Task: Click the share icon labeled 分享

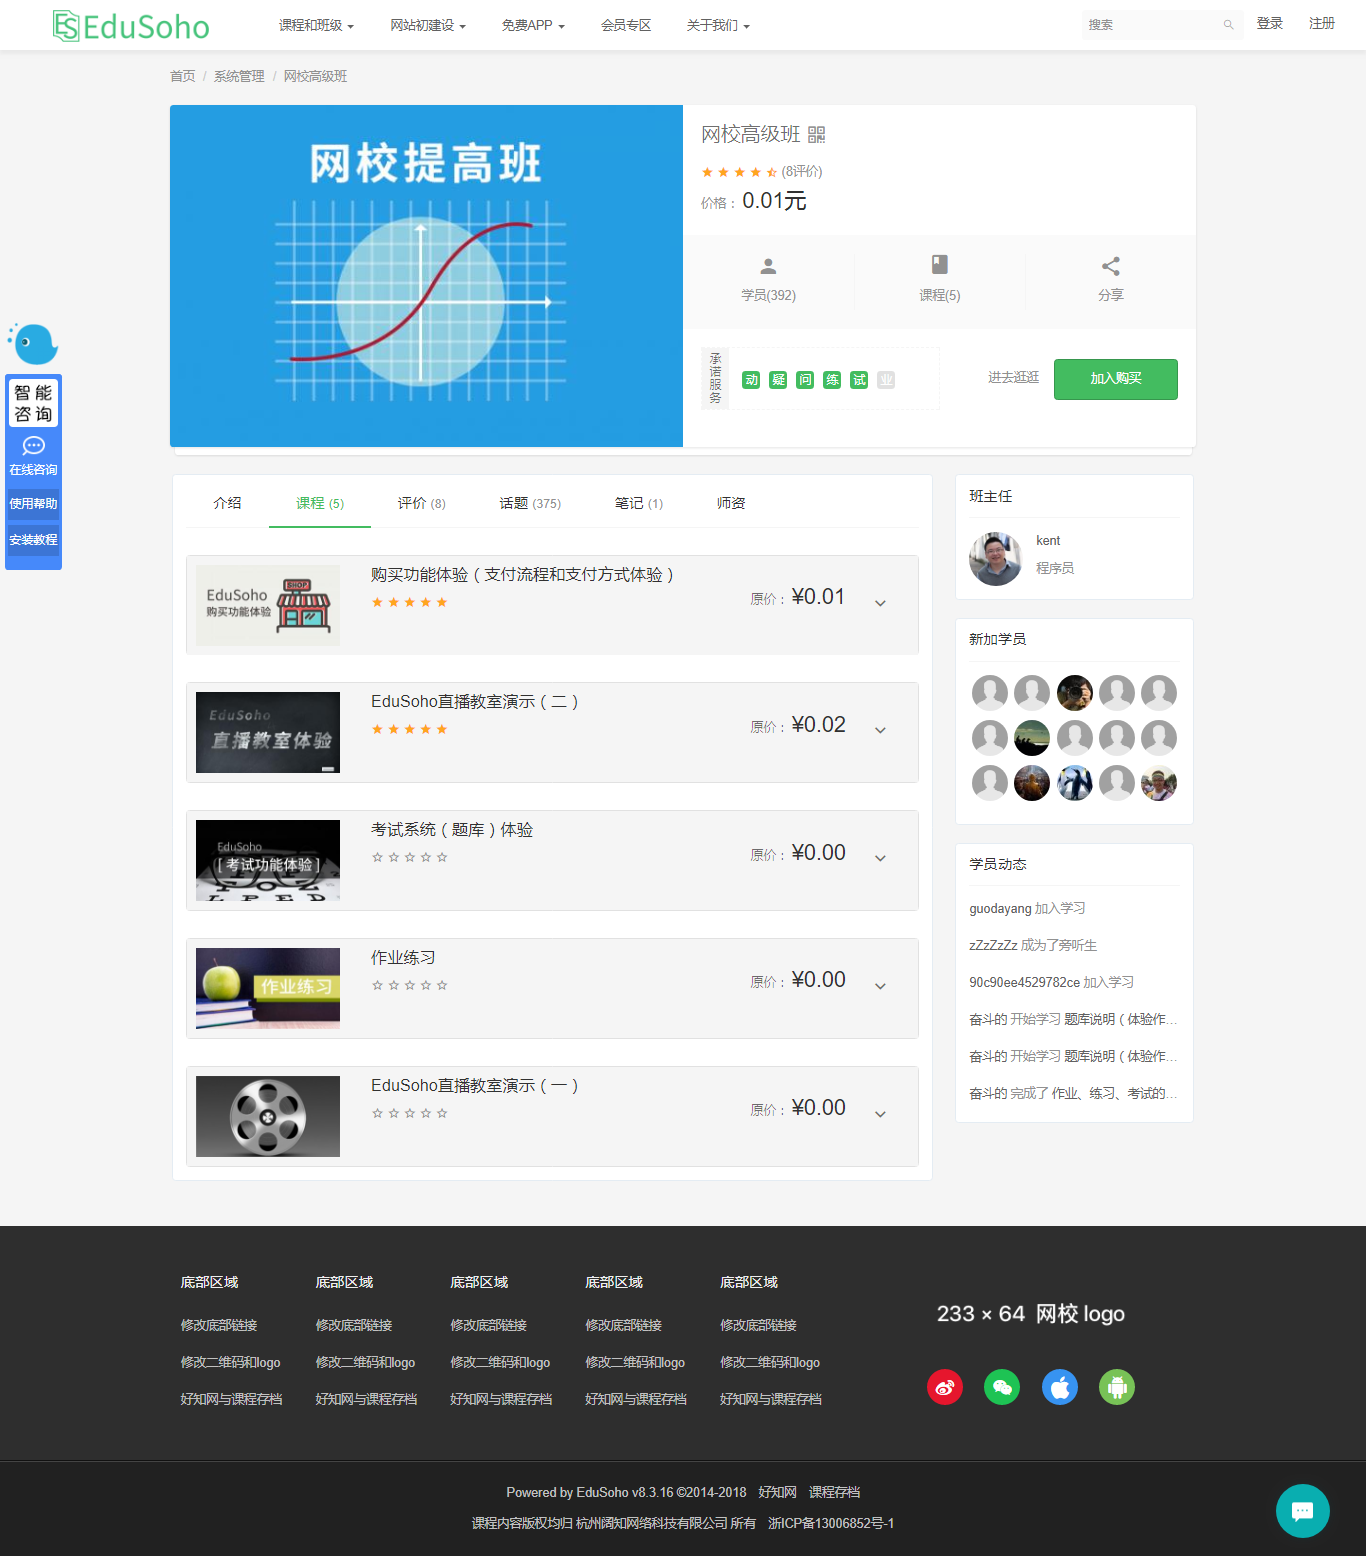Action: coord(1110,267)
